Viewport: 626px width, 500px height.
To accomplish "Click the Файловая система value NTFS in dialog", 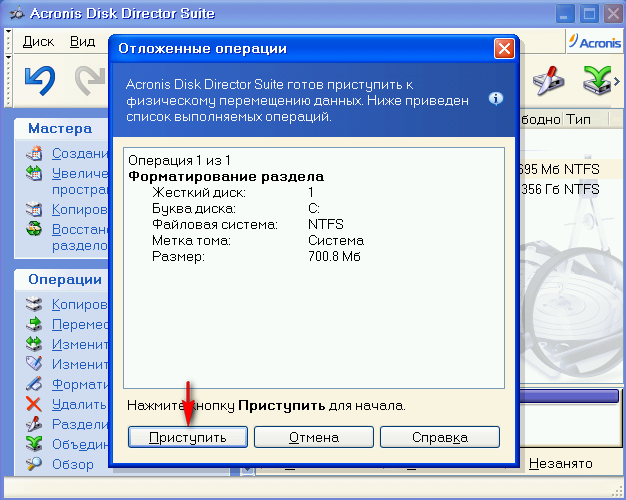I will click(x=325, y=224).
